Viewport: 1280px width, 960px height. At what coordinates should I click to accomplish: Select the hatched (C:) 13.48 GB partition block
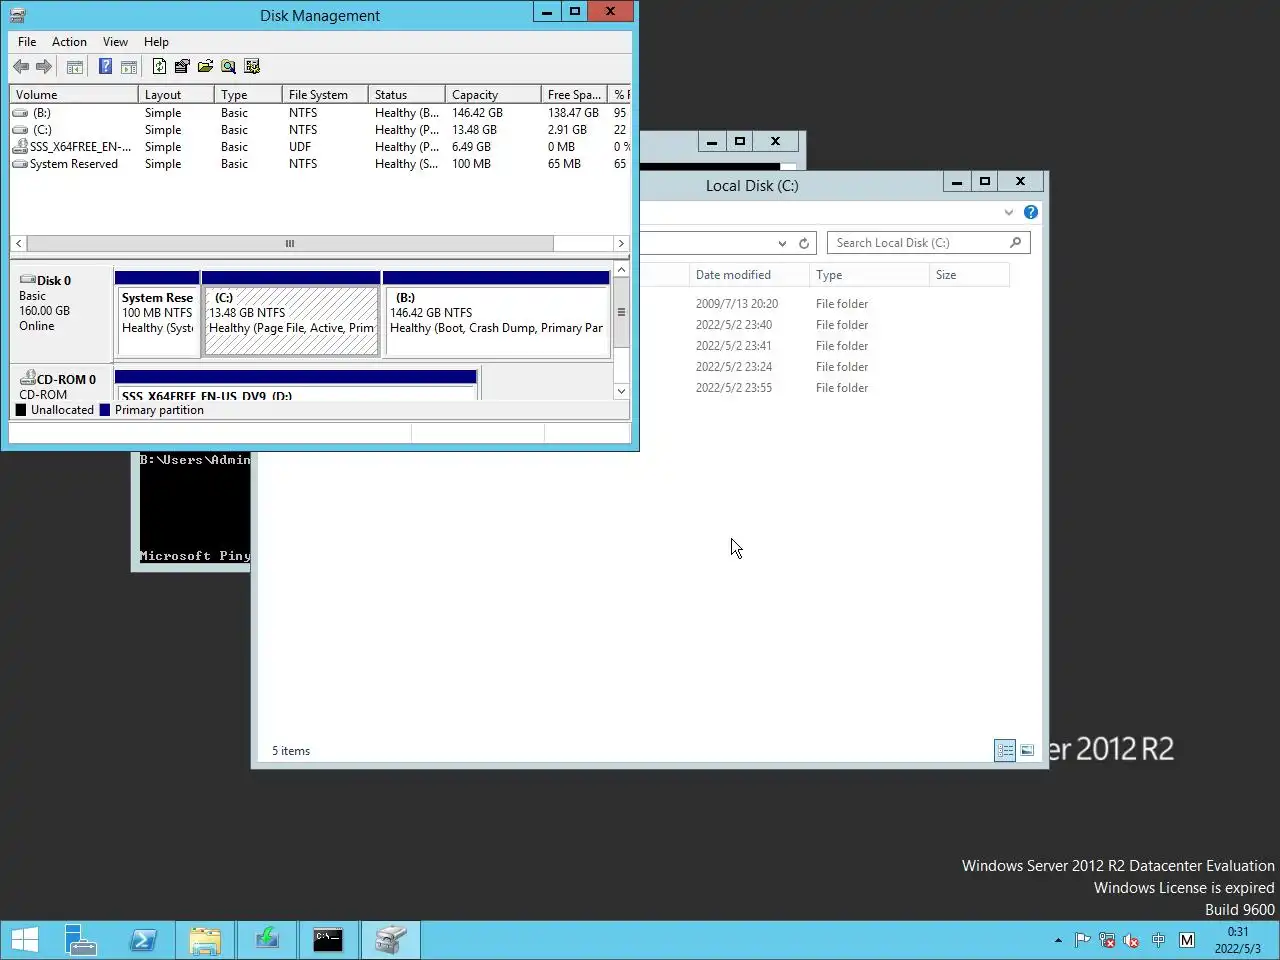pyautogui.click(x=291, y=319)
